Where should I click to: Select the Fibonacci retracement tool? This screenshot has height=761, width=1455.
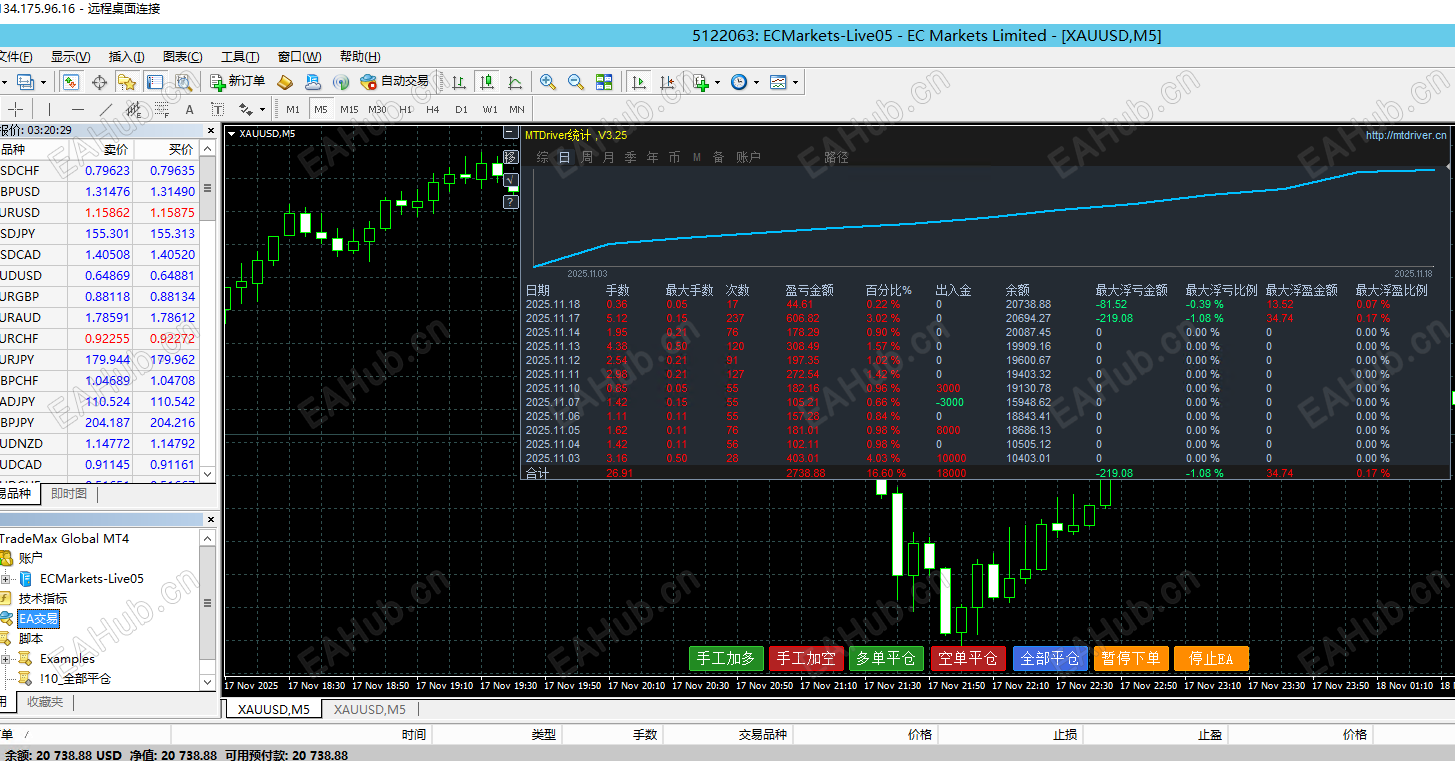[161, 109]
